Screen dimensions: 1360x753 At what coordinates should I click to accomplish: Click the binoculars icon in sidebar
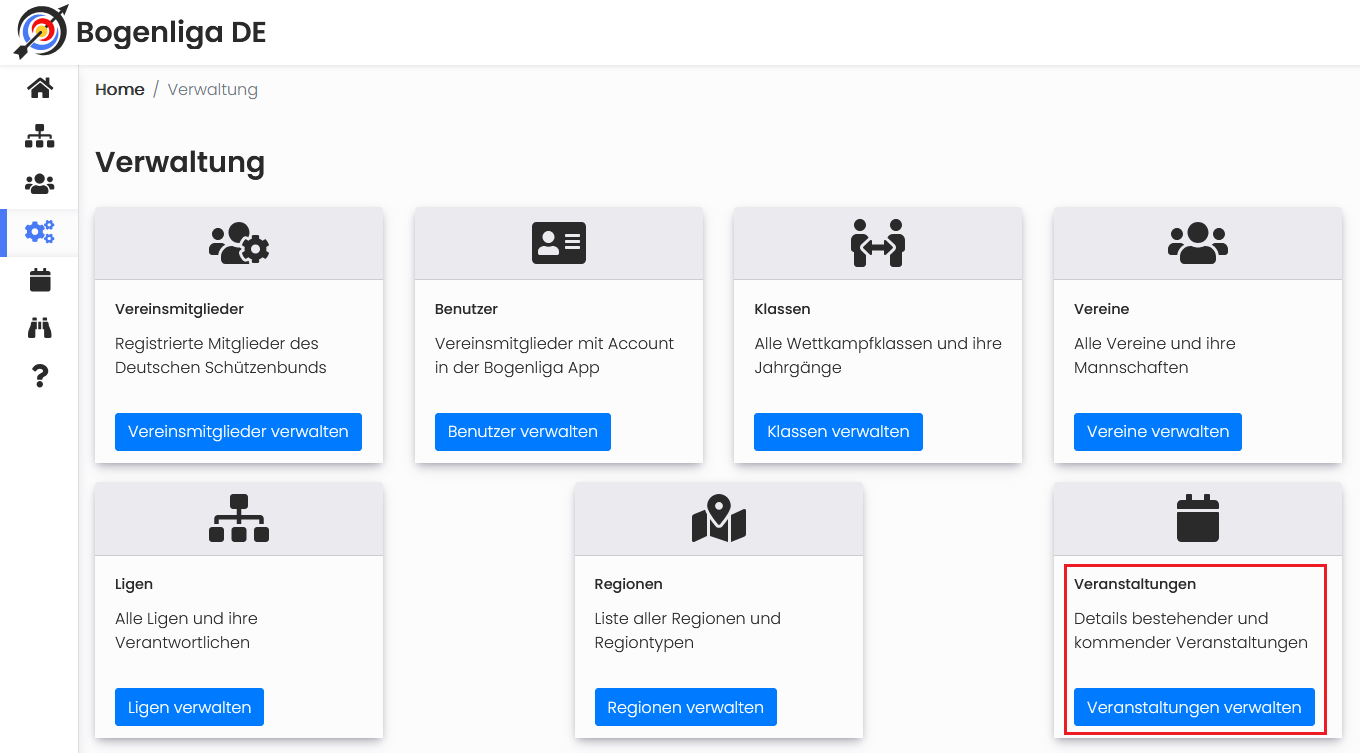(40, 328)
